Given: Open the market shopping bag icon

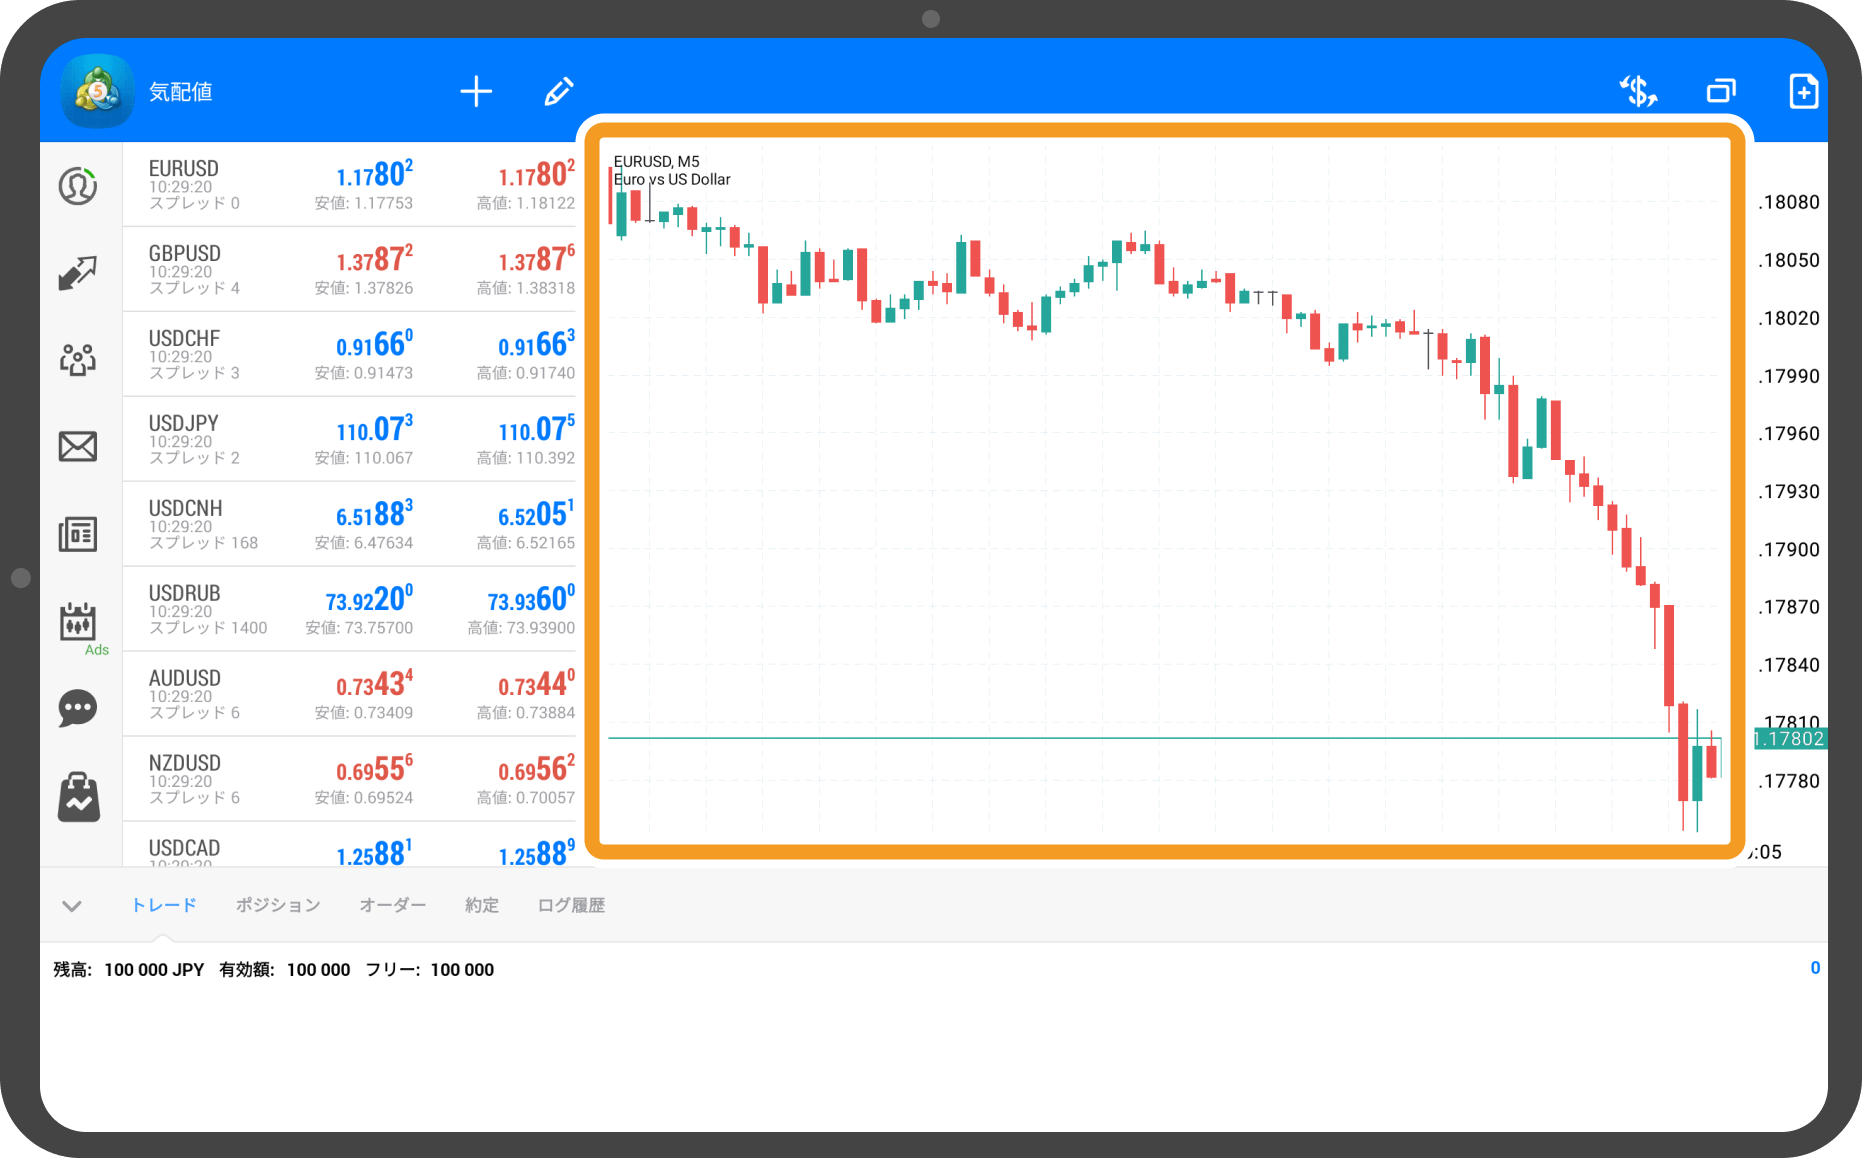Looking at the screenshot, I should [78, 797].
